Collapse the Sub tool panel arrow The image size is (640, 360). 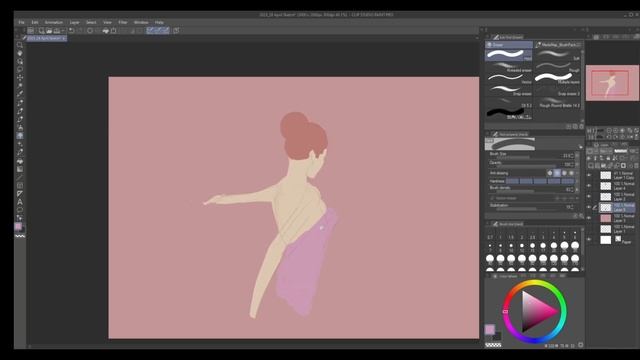(487, 37)
